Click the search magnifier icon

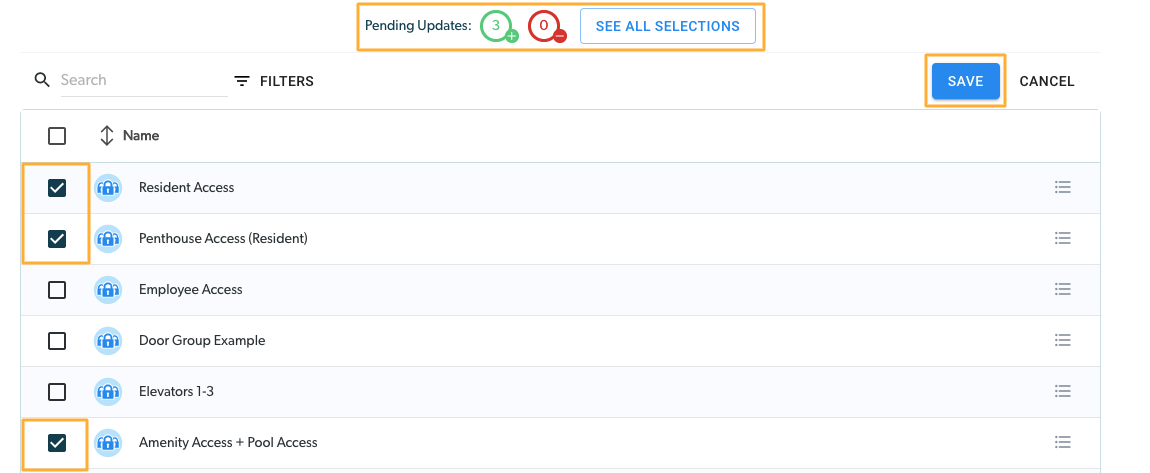tap(42, 80)
